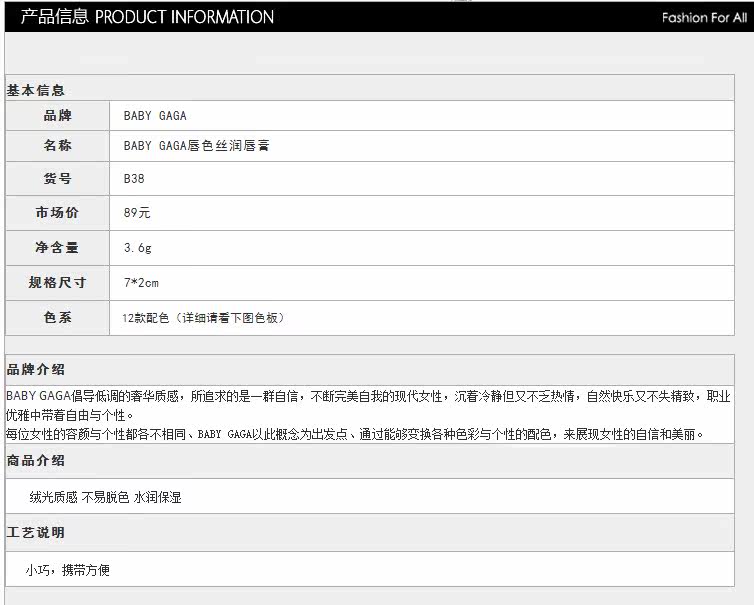Select the text '小巧，携带方便'
The height and width of the screenshot is (605, 754).
67,570
